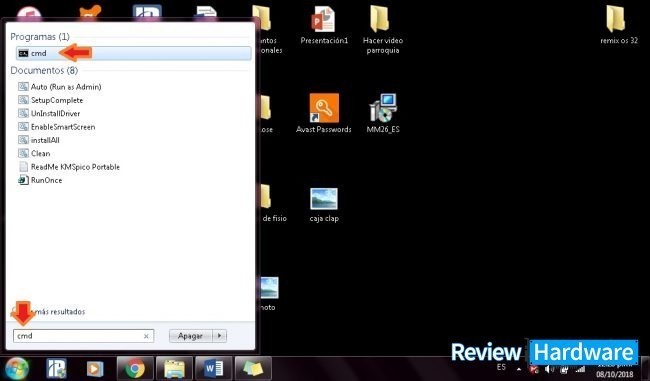Open ReadMe KMSpico Portable file
The width and height of the screenshot is (650, 381).
pos(69,167)
